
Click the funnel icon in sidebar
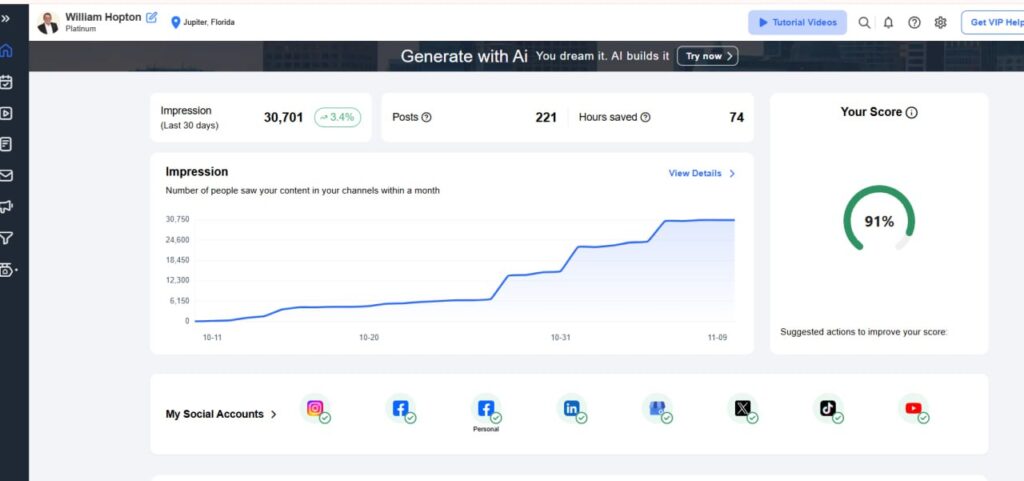pyautogui.click(x=6, y=238)
